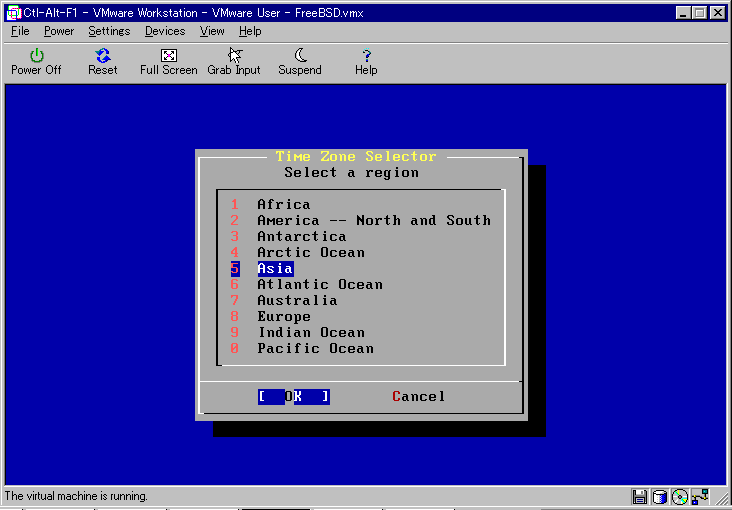The height and width of the screenshot is (510, 732).
Task: Open the Settings menu
Action: coord(109,31)
